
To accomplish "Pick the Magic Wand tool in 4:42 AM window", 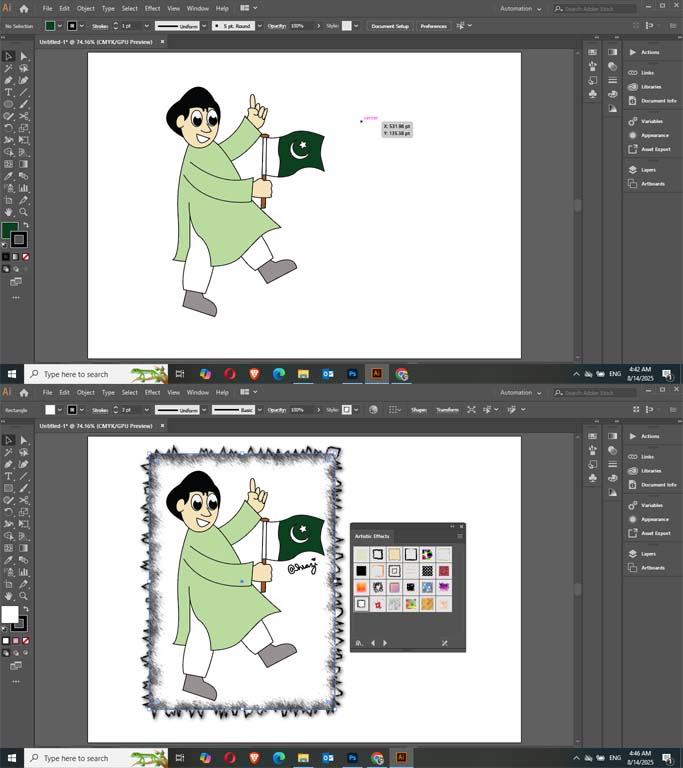I will tap(8, 69).
